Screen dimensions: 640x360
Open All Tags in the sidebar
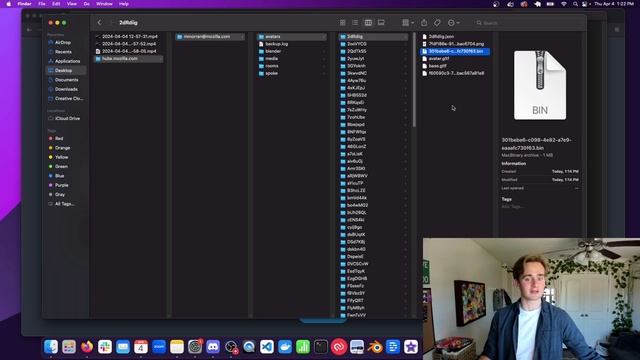pyautogui.click(x=64, y=204)
